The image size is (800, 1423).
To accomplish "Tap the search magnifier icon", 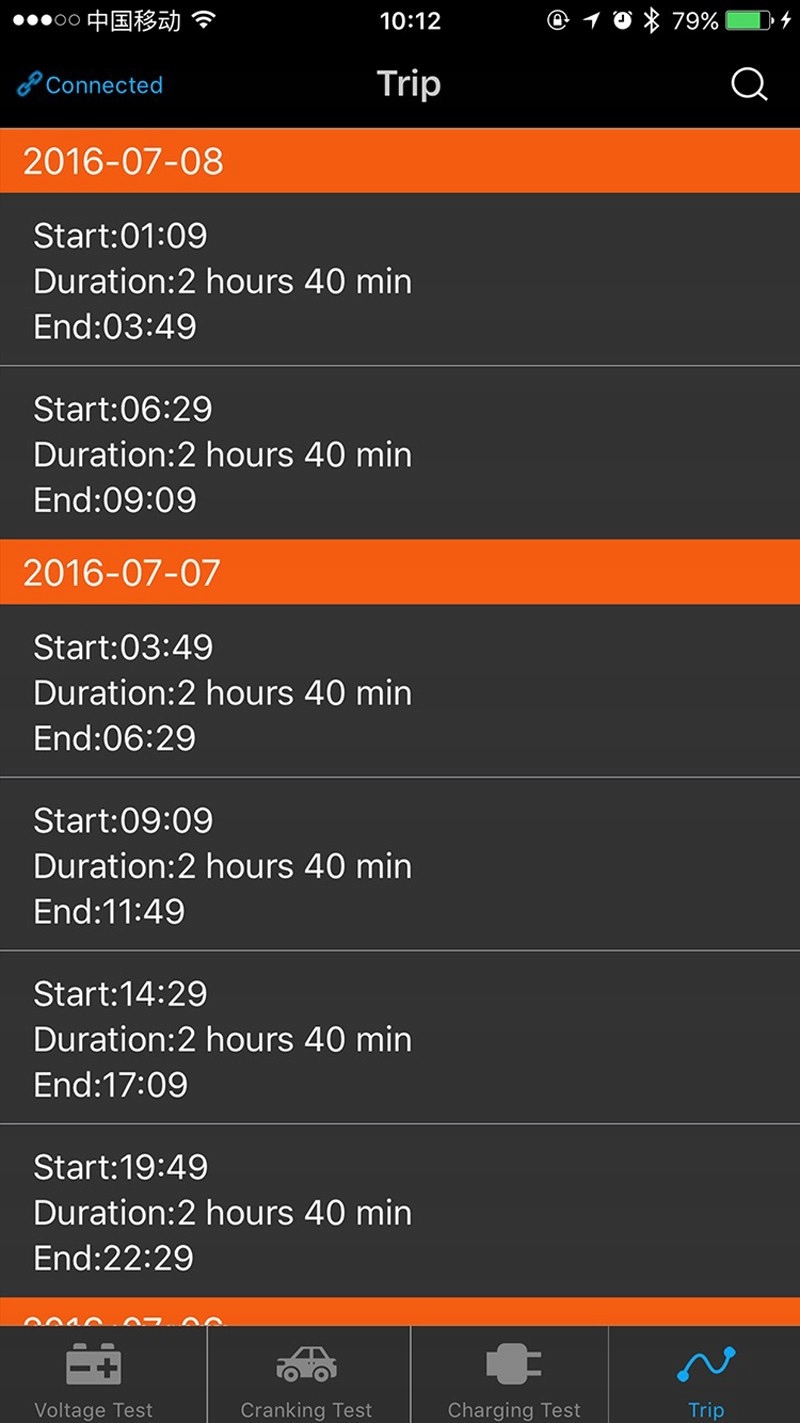I will point(748,85).
